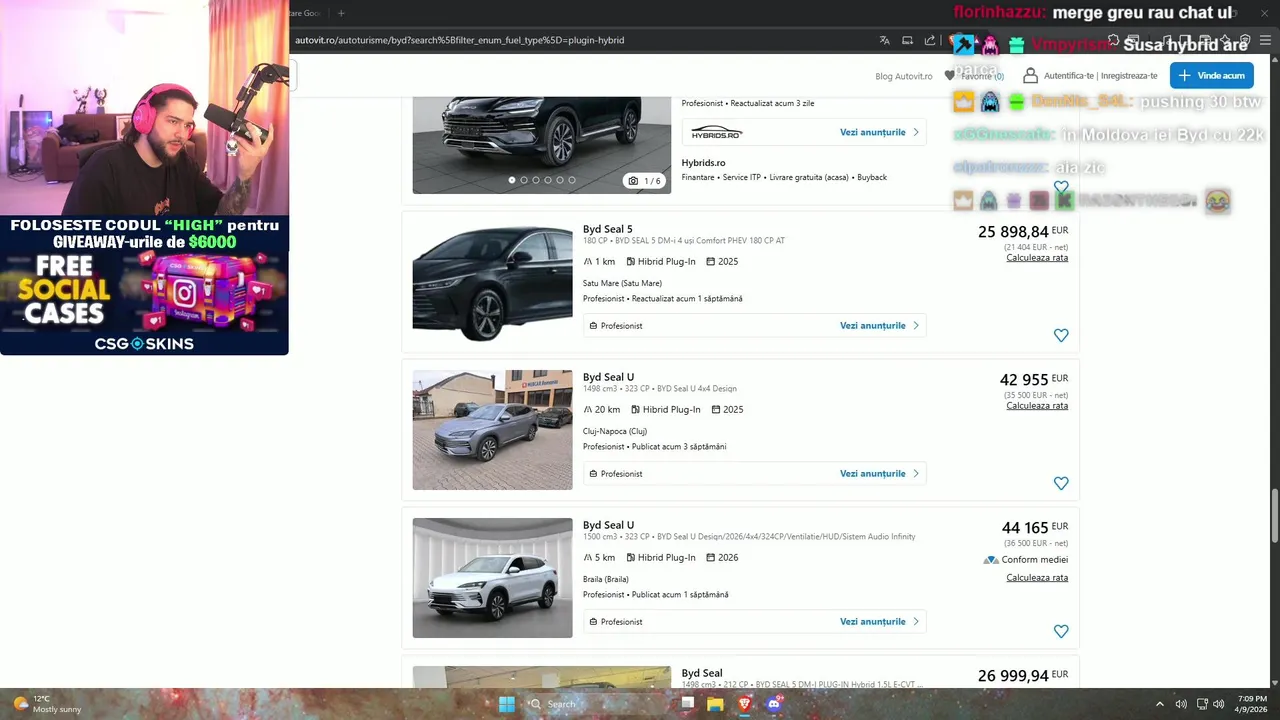This screenshot has height=720, width=1280.
Task: Click Calculeaza rata under 42 955 EUR
Action: click(x=1037, y=406)
